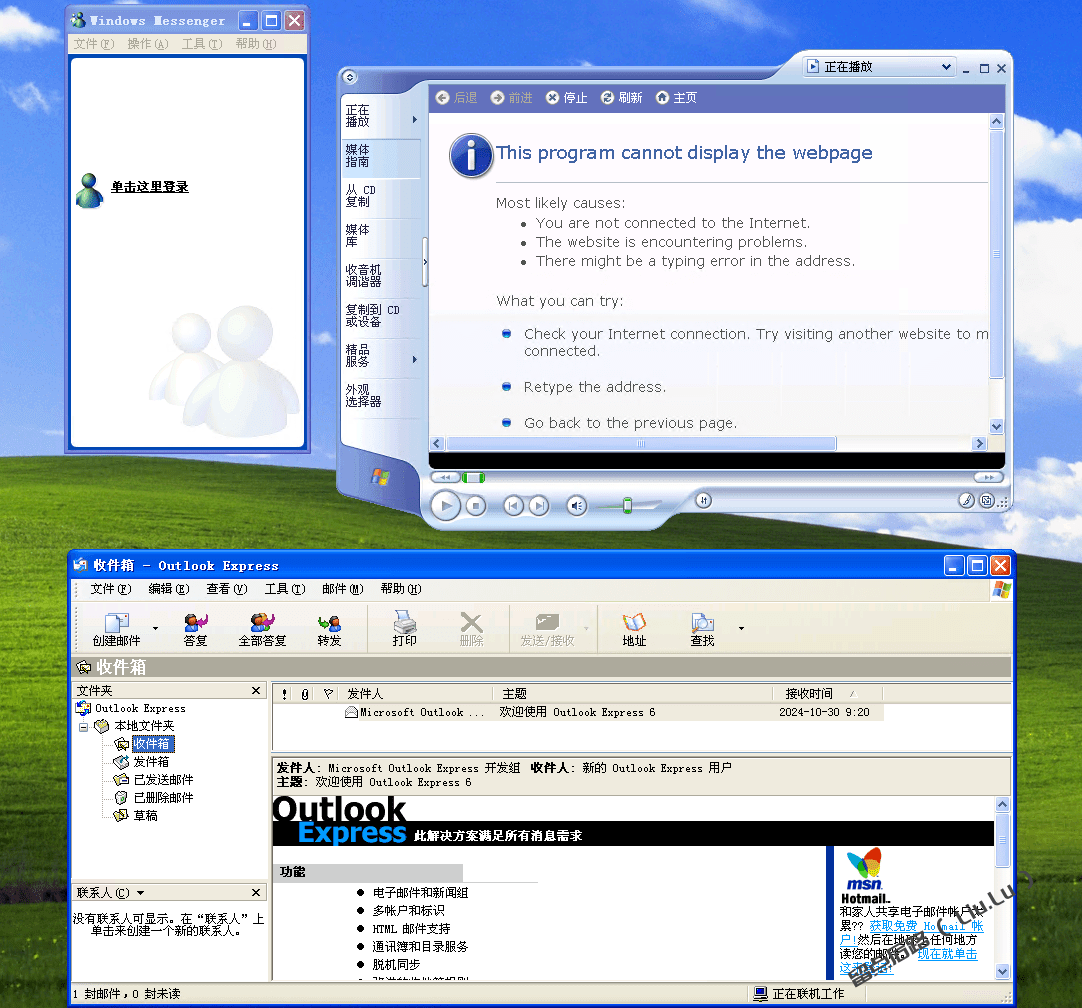Close the Contacts (联系人) pane
The height and width of the screenshot is (1008, 1082).
[x=256, y=893]
